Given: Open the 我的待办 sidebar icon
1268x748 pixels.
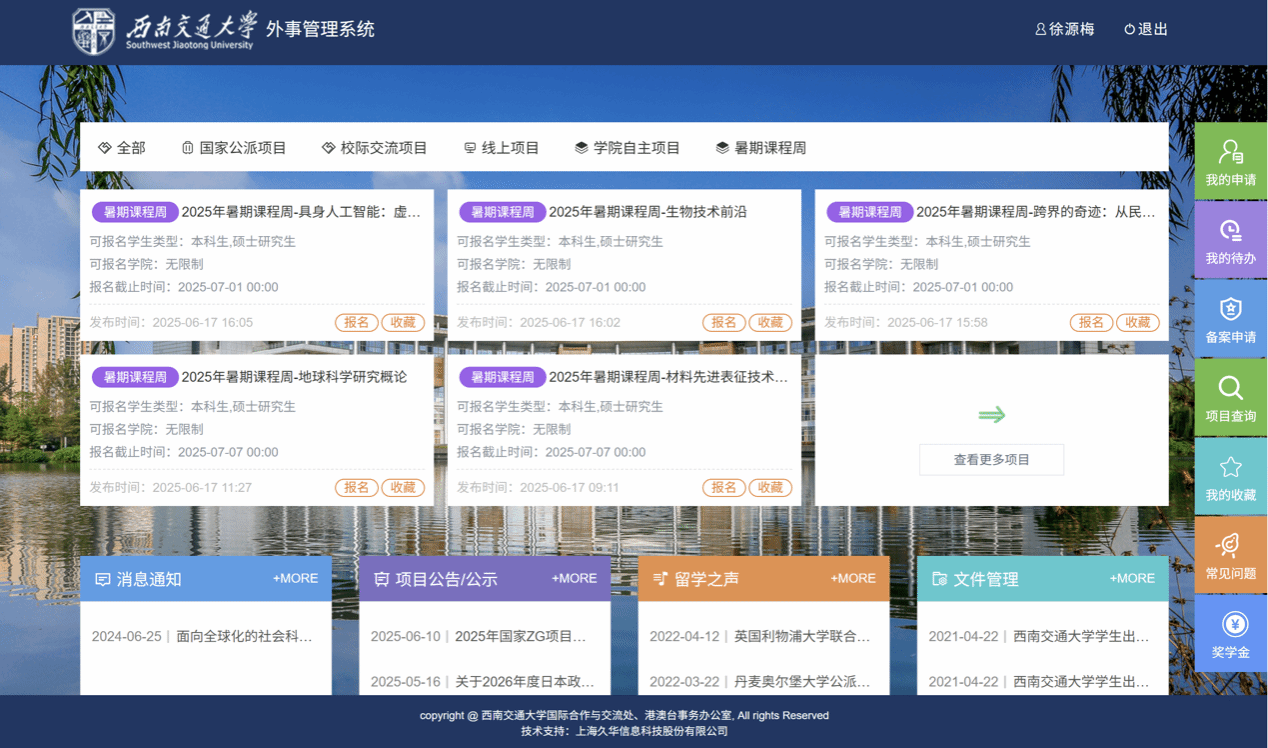Looking at the screenshot, I should [x=1230, y=232].
